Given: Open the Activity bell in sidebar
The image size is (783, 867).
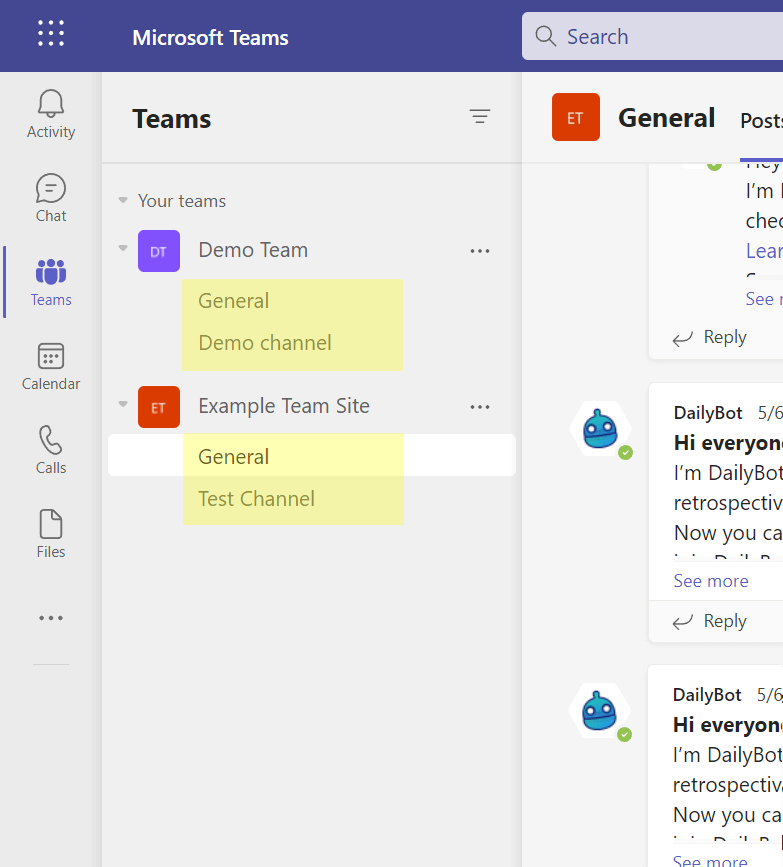Looking at the screenshot, I should tap(51, 114).
